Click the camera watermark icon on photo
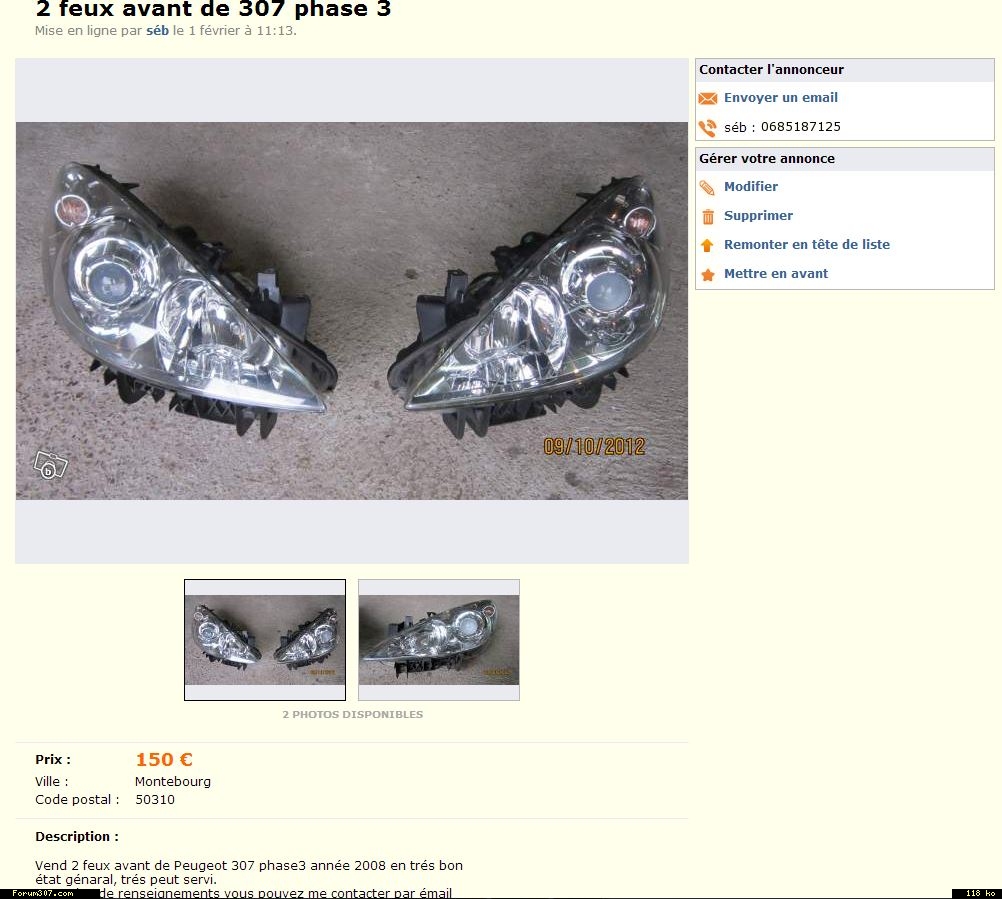The image size is (1002, 899). pyautogui.click(x=50, y=465)
